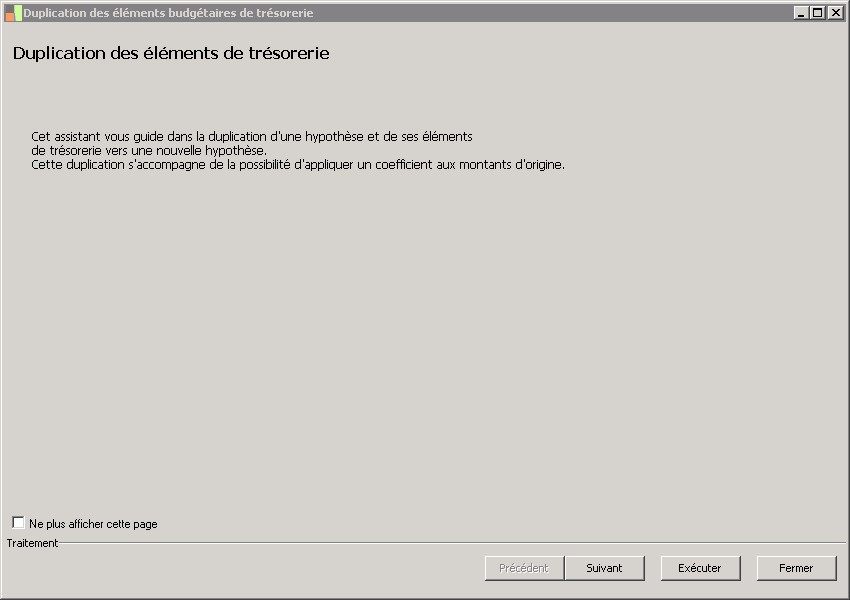Click the window title 'Duplication des éléments budgétaires de trésorerie'

pos(168,13)
